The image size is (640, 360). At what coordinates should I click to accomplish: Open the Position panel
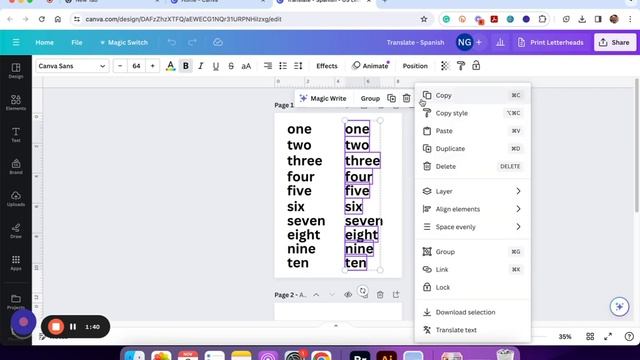pos(415,66)
